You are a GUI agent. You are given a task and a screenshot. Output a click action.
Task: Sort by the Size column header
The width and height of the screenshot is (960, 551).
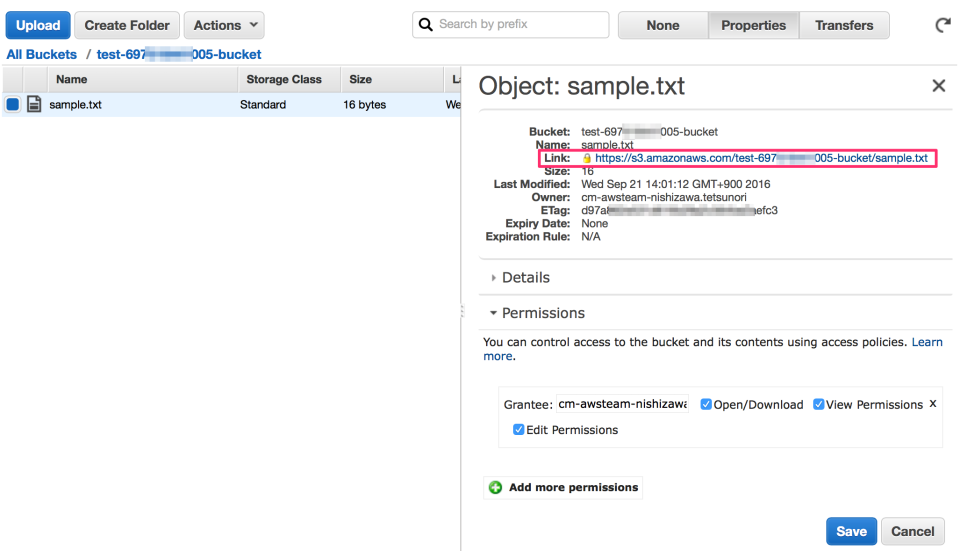click(x=392, y=80)
